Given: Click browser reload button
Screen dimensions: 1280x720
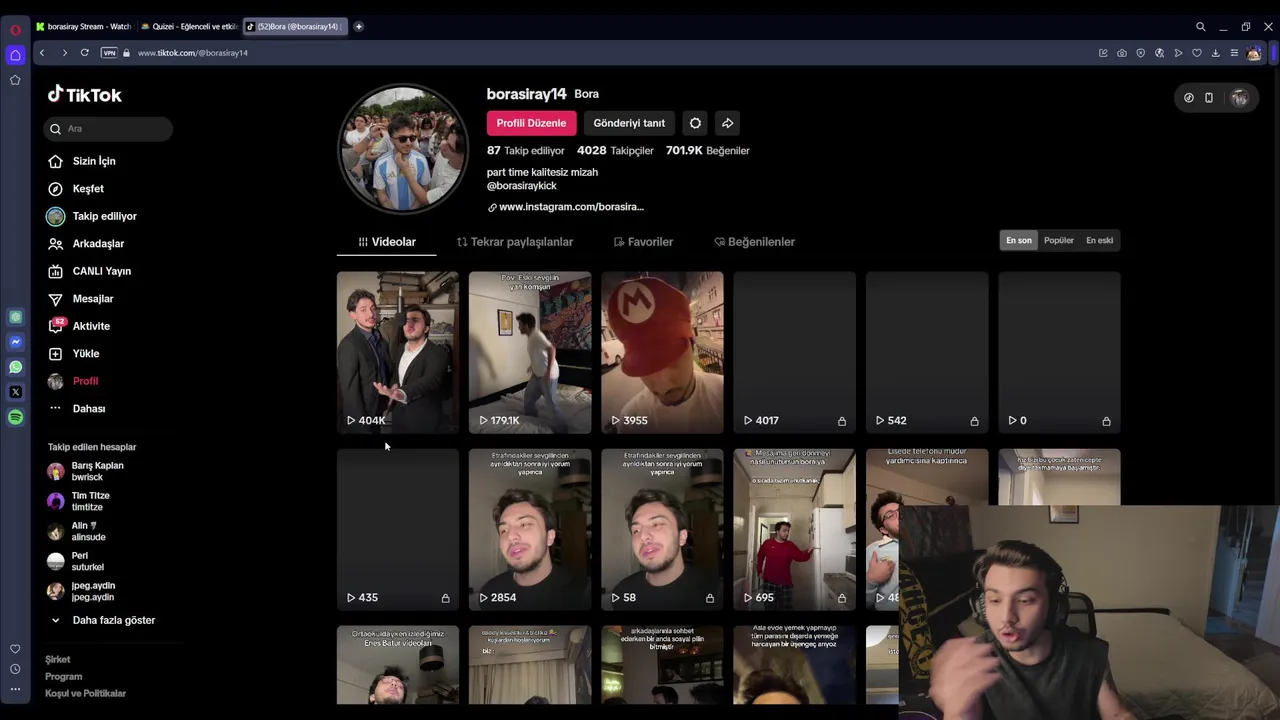Looking at the screenshot, I should click(x=85, y=53).
